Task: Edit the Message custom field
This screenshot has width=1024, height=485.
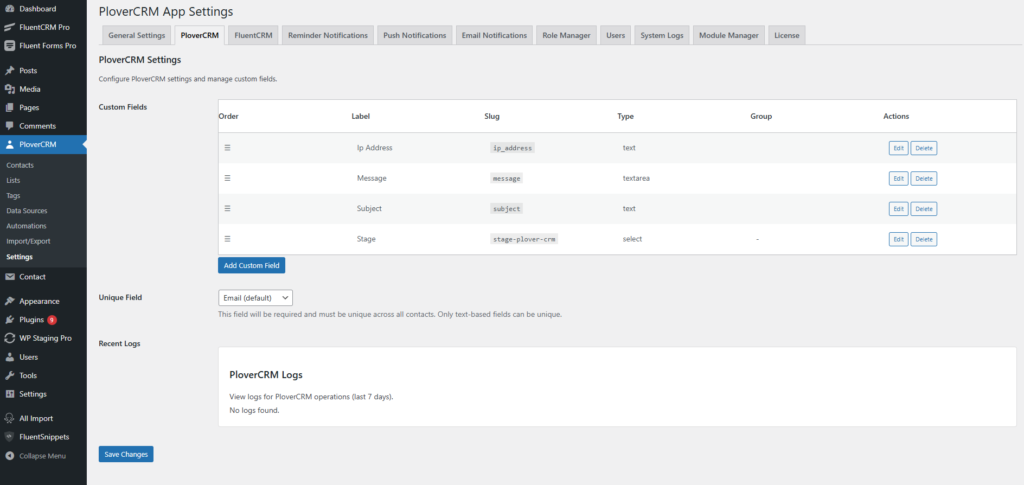Action: pos(898,178)
